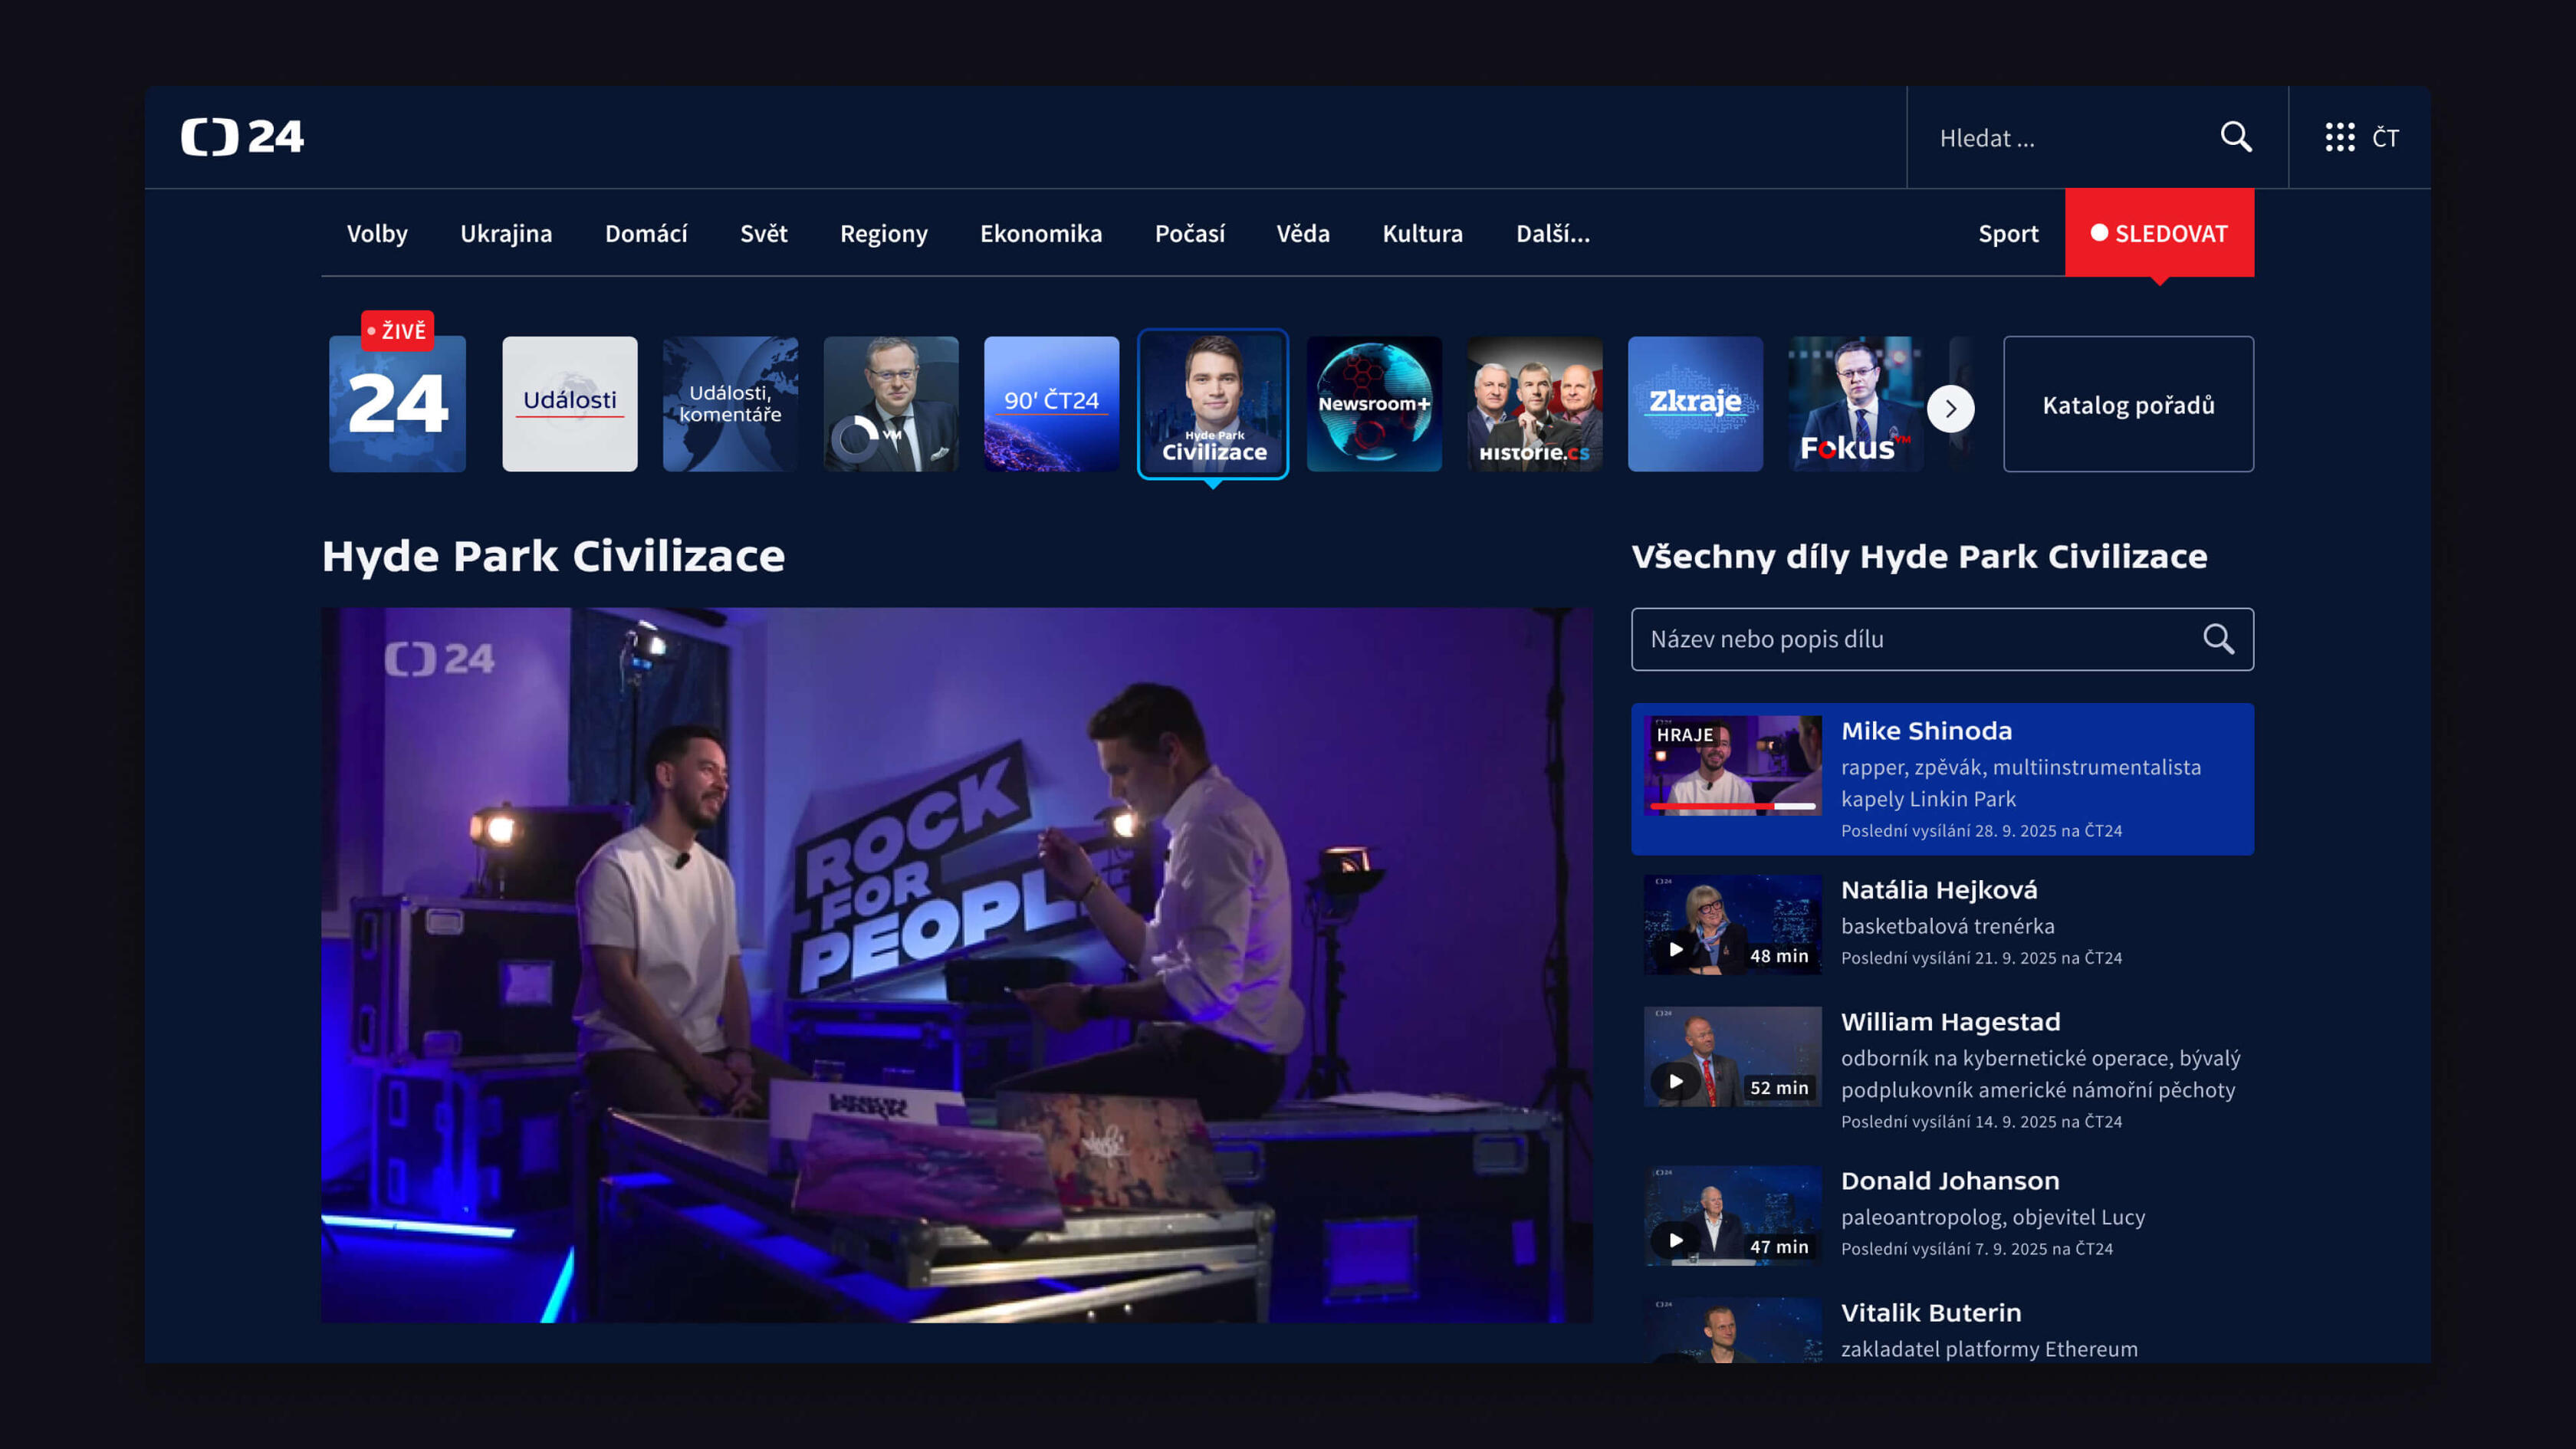Open Katalog pořadů
This screenshot has height=1449, width=2576.
[2128, 405]
